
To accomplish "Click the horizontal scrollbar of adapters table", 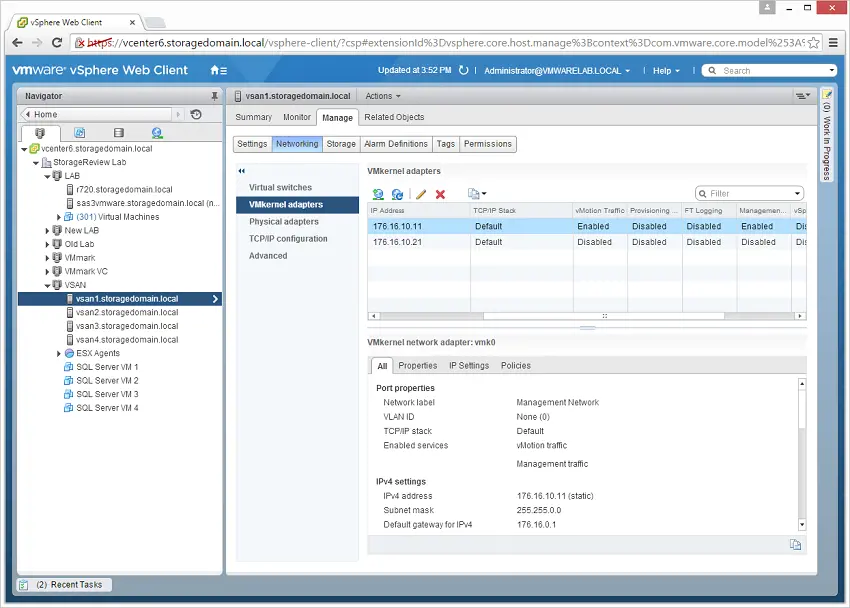I will coord(603,316).
